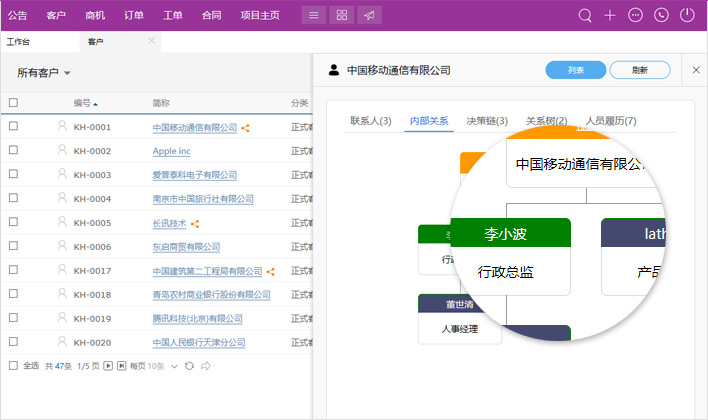Open the 公告 menu

click(x=17, y=15)
